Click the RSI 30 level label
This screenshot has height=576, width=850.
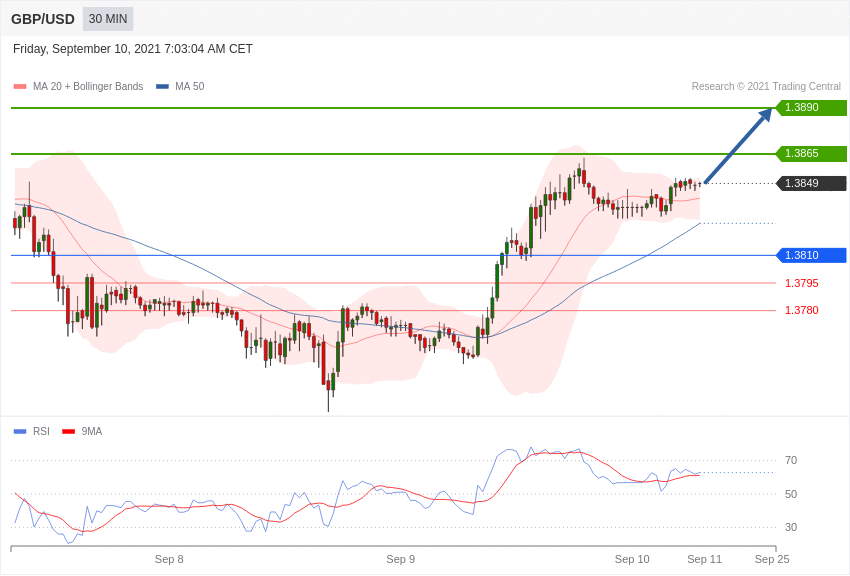pyautogui.click(x=791, y=527)
